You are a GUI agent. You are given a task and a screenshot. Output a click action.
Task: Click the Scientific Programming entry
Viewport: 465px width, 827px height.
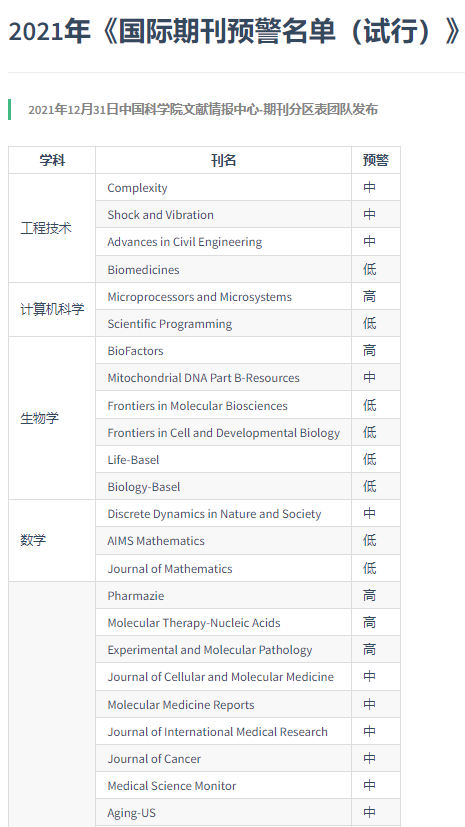pos(169,324)
